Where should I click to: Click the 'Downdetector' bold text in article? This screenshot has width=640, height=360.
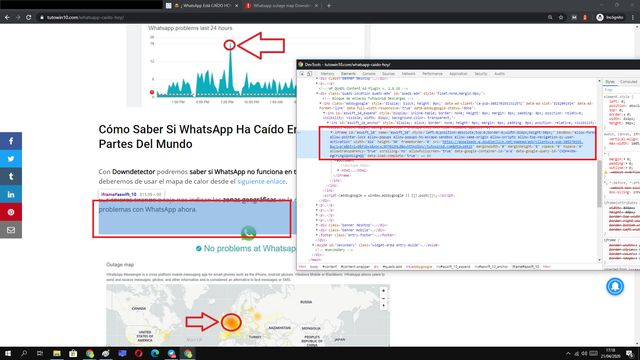pos(133,172)
